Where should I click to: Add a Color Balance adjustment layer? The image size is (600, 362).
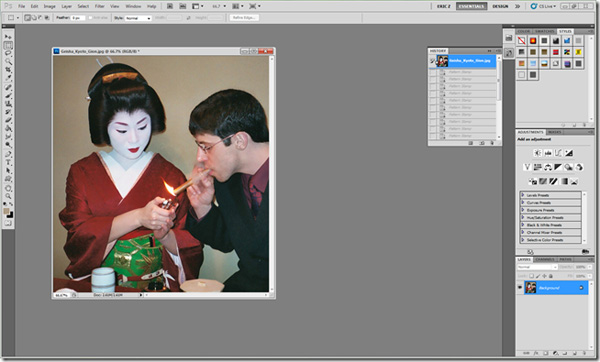548,167
